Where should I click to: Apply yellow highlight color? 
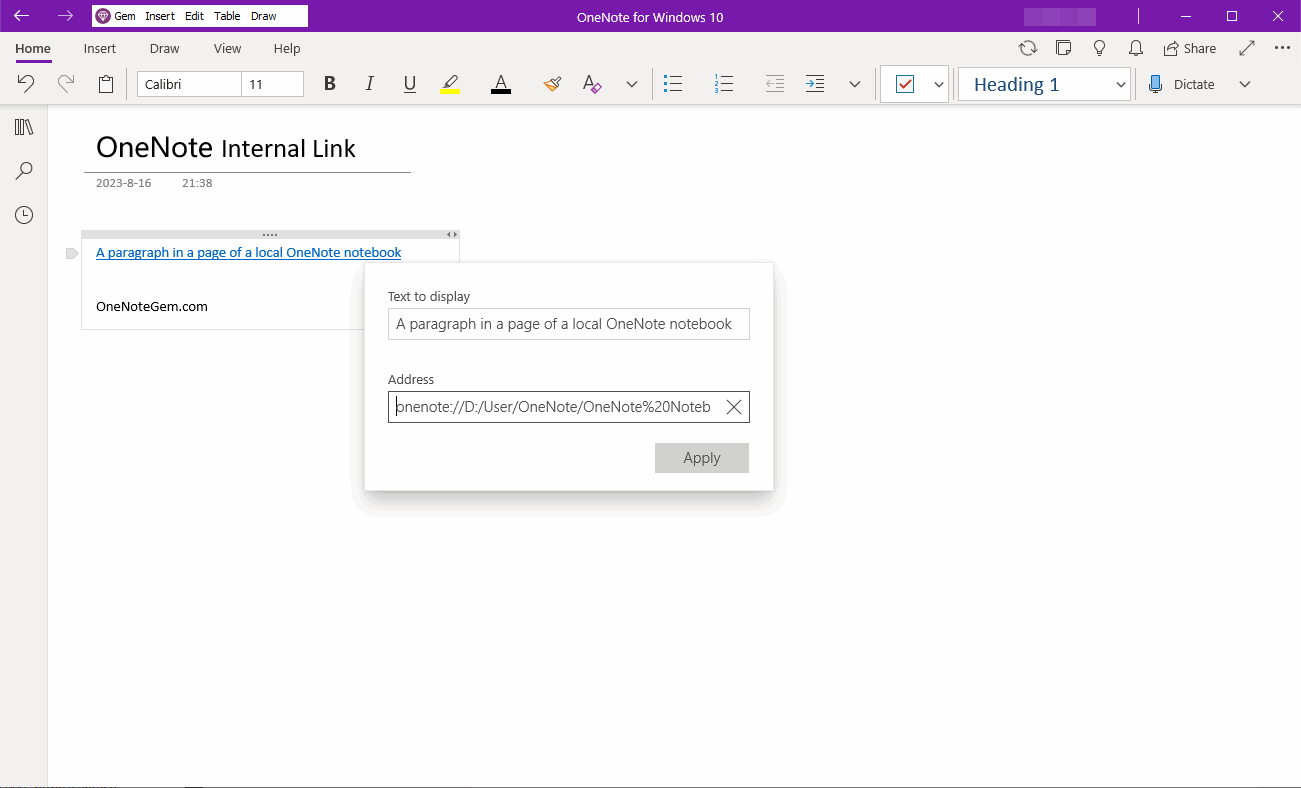(x=450, y=84)
